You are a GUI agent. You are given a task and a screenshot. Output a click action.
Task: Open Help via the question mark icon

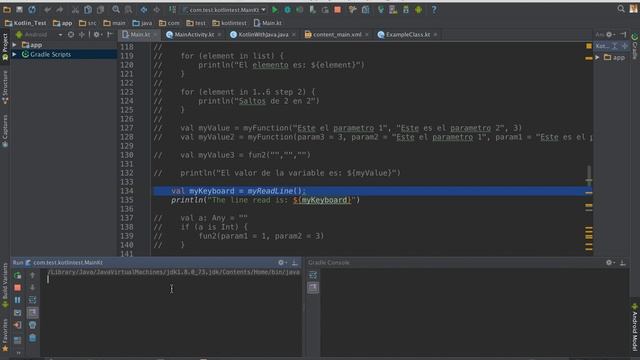(434, 9)
